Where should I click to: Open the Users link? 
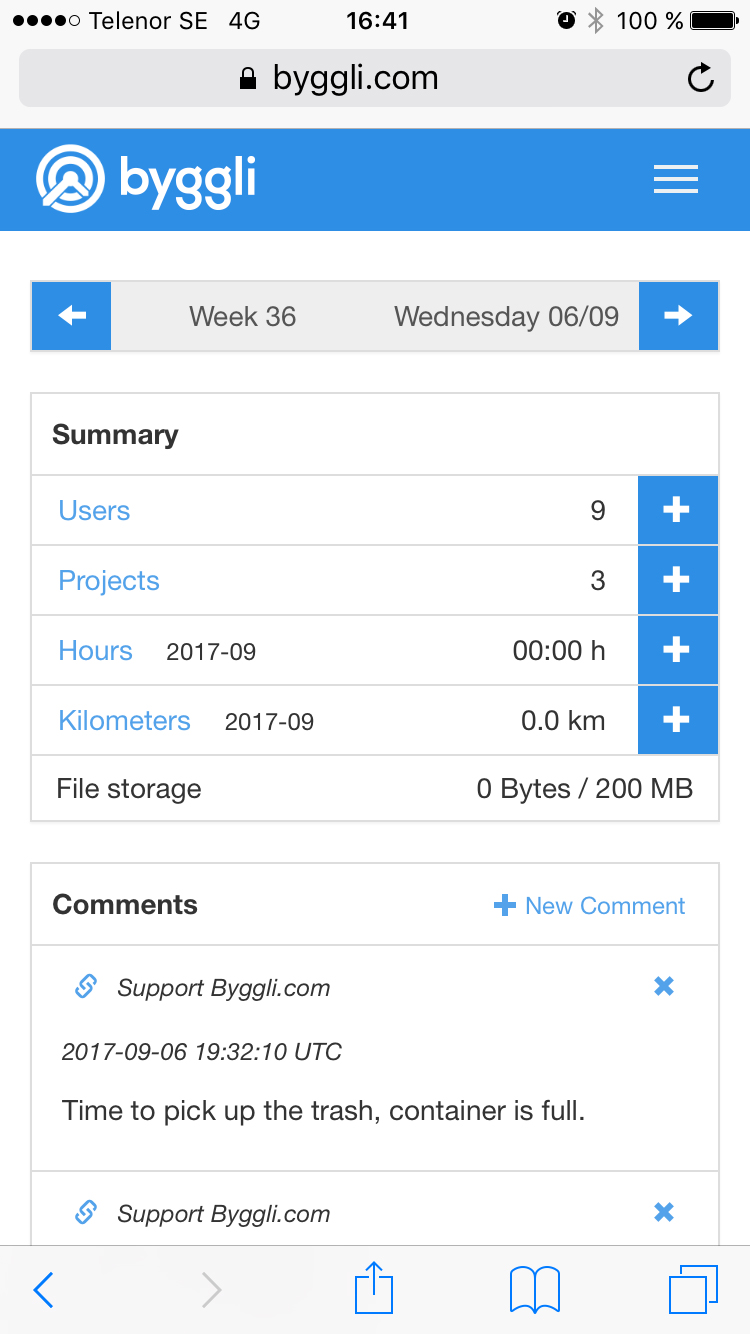[94, 511]
